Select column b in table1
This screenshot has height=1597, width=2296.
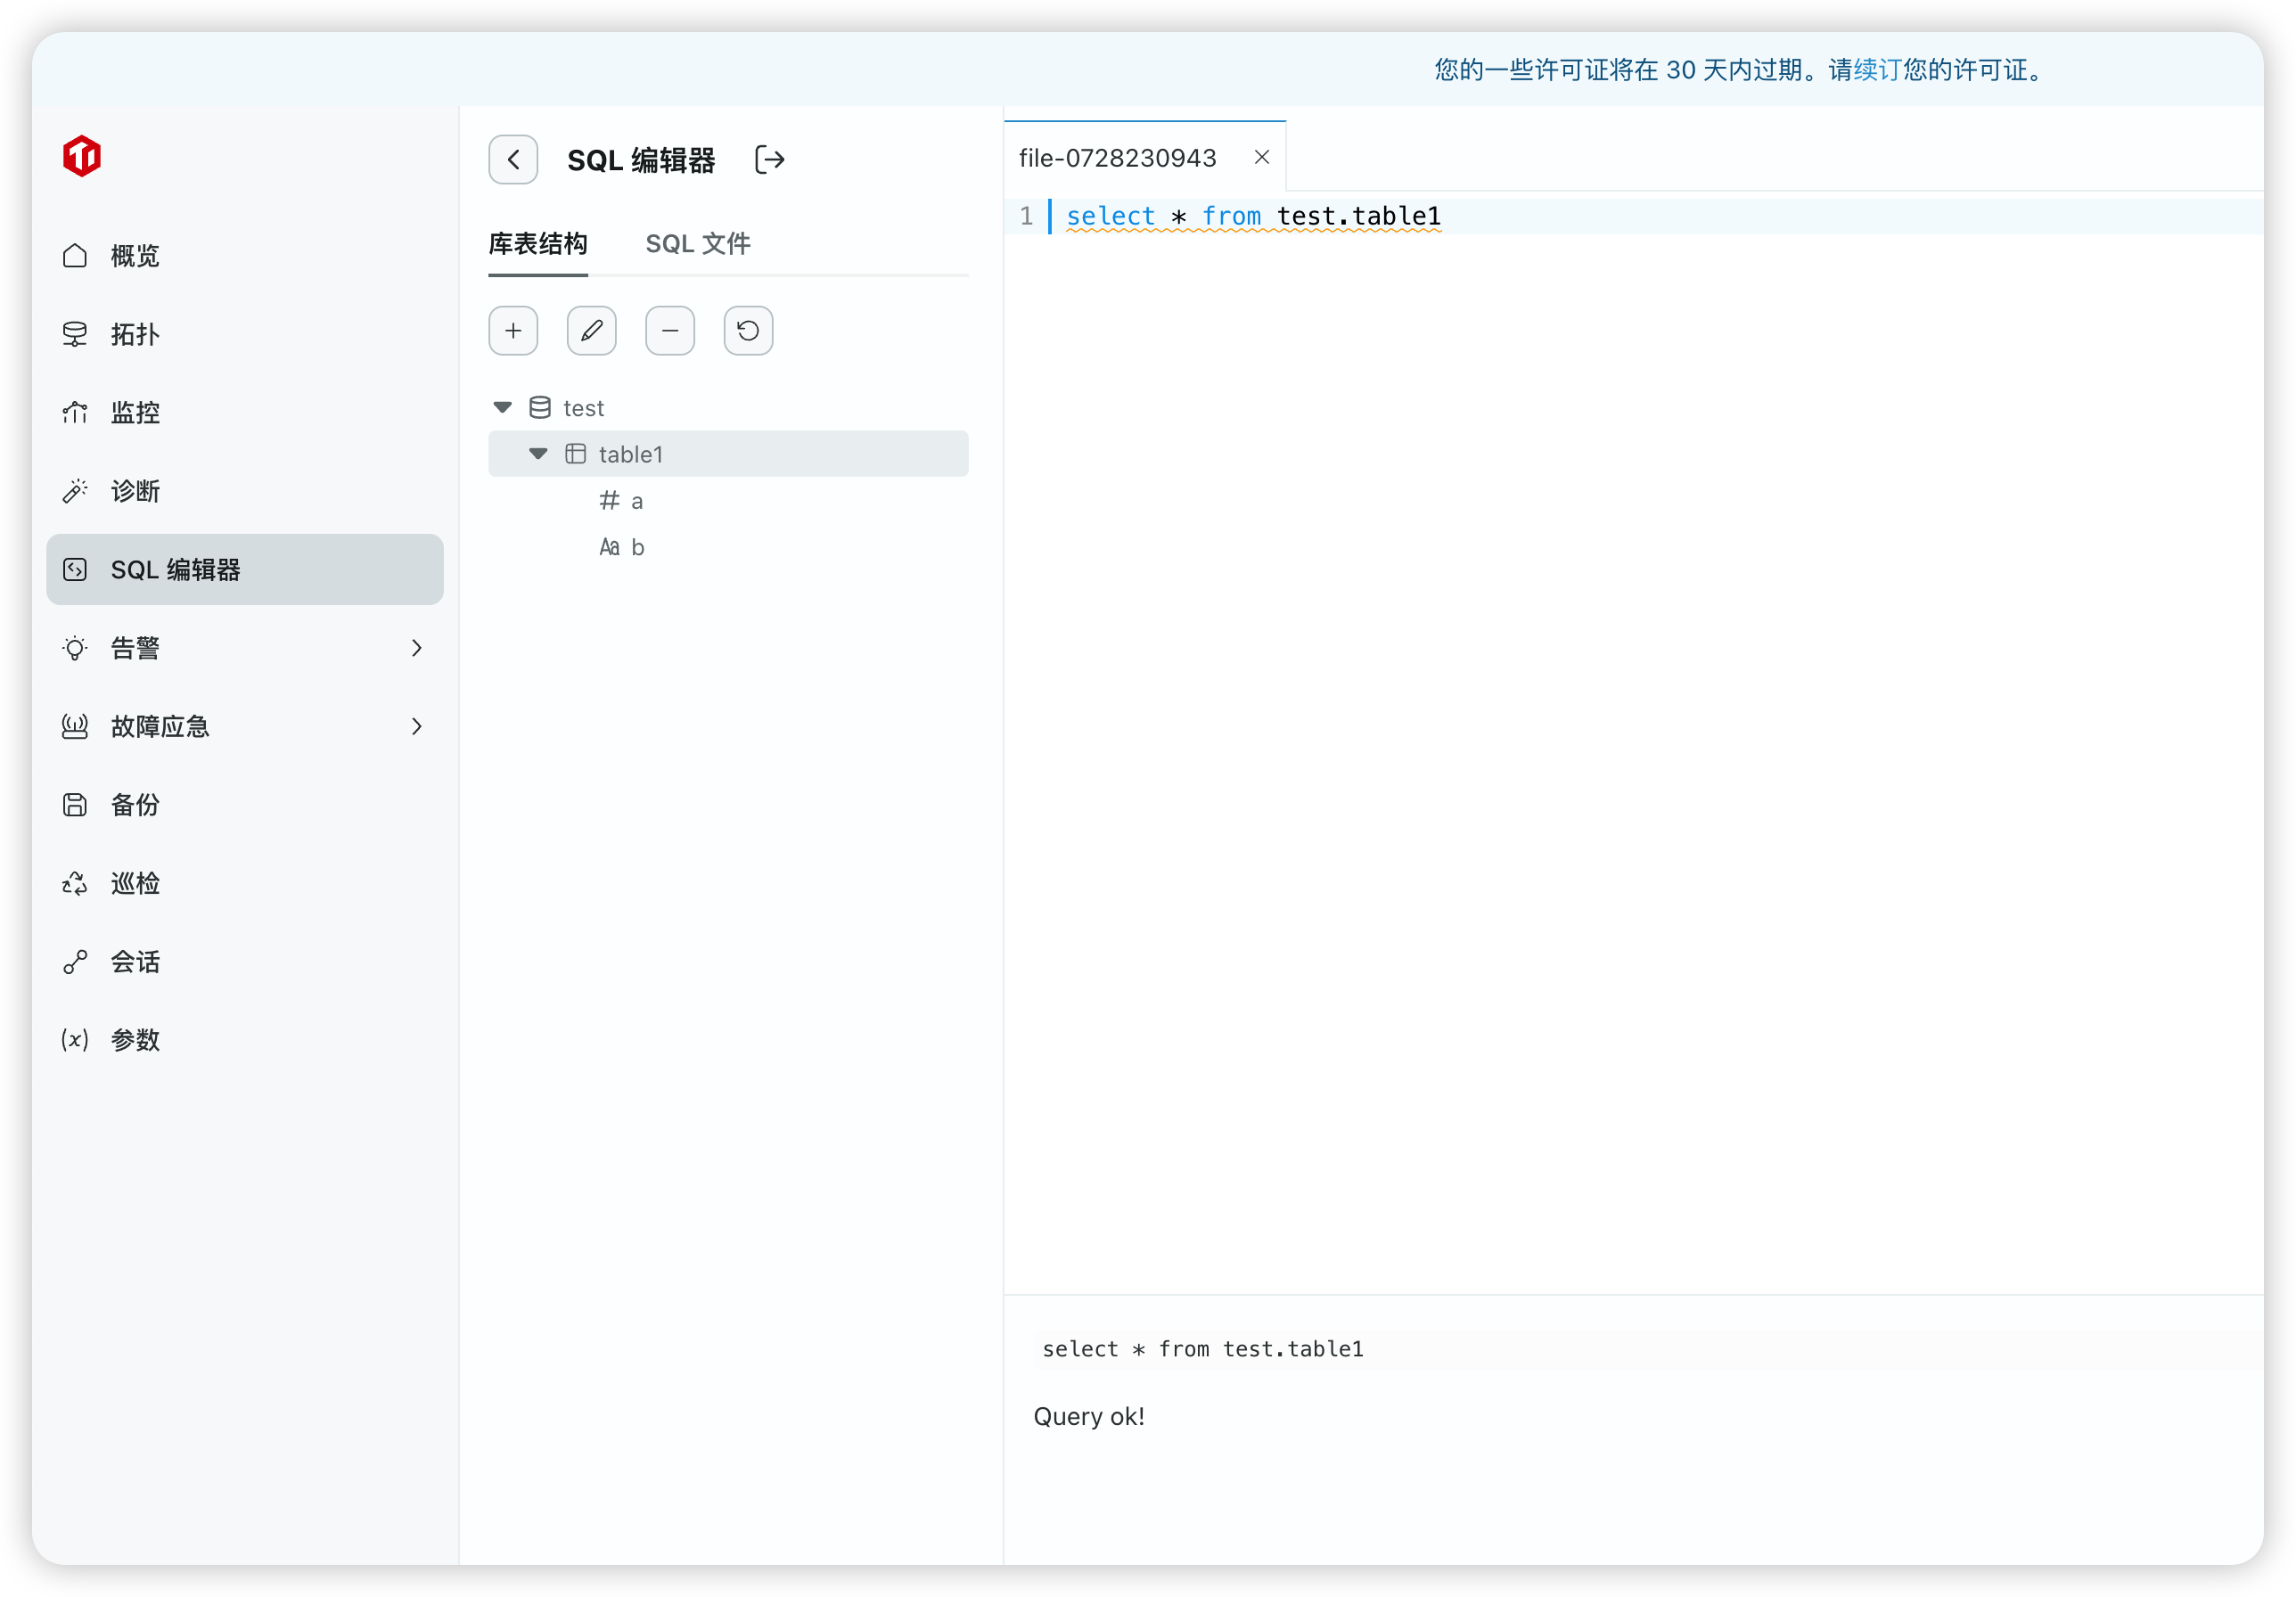(x=637, y=547)
